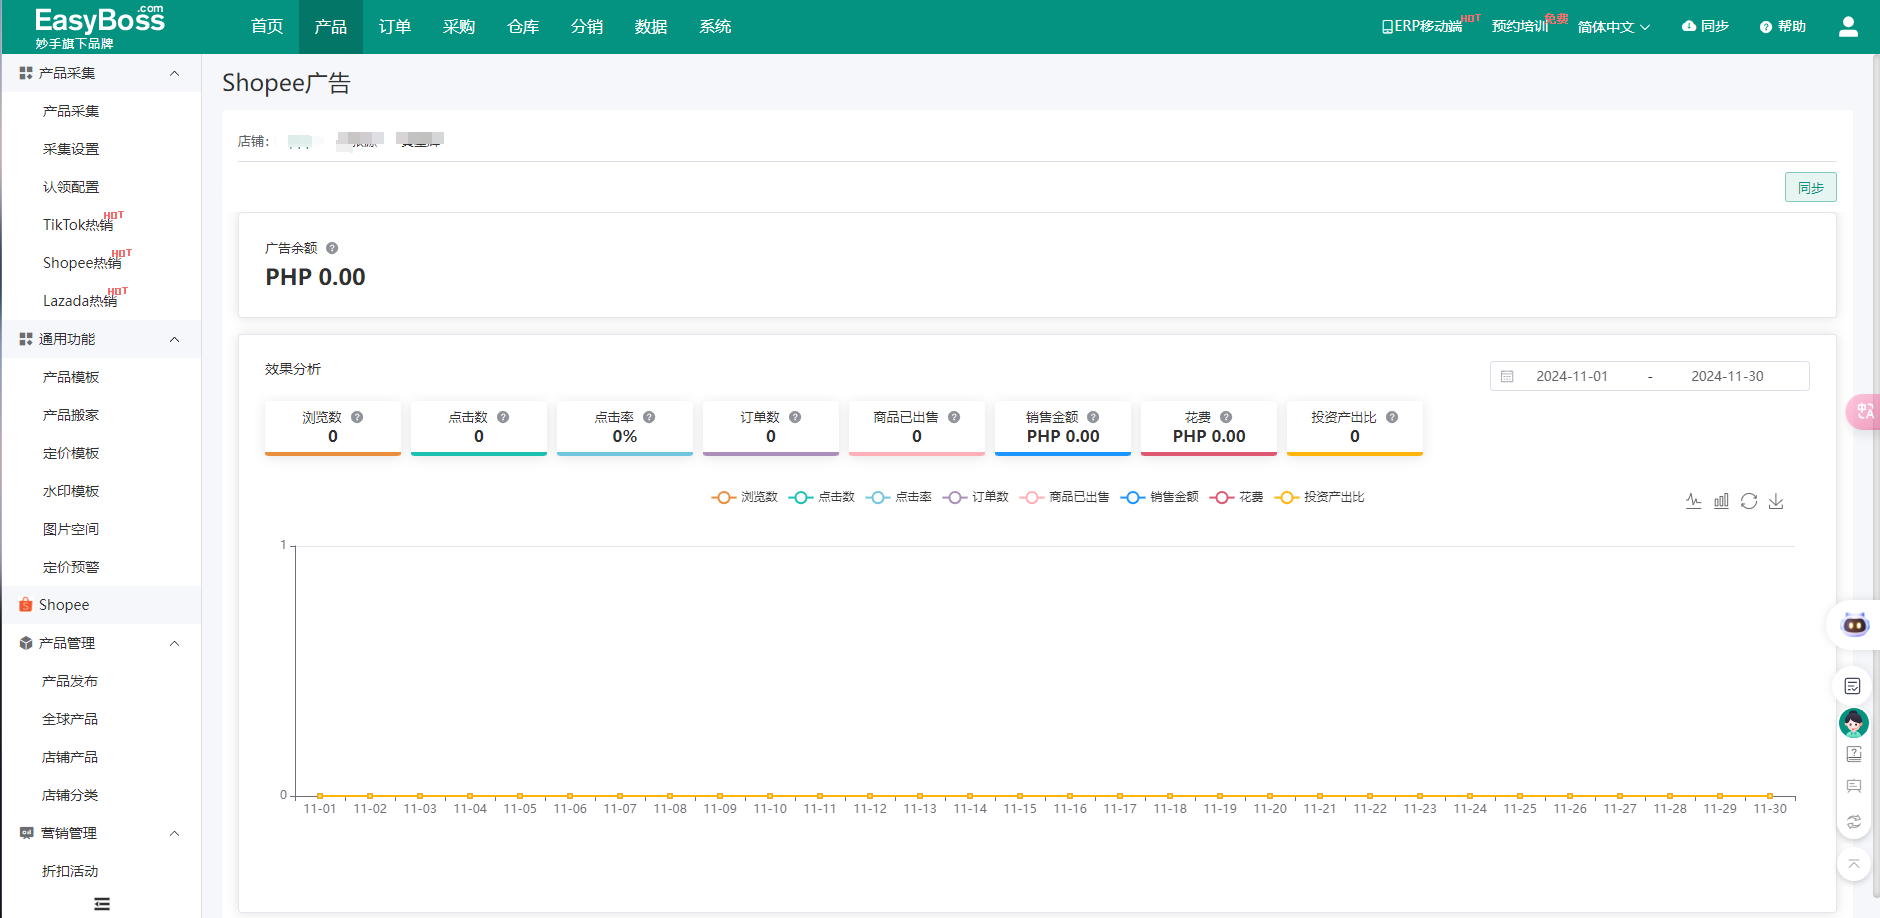Click help icon beside 广告余额
This screenshot has height=918, width=1880.
(332, 248)
